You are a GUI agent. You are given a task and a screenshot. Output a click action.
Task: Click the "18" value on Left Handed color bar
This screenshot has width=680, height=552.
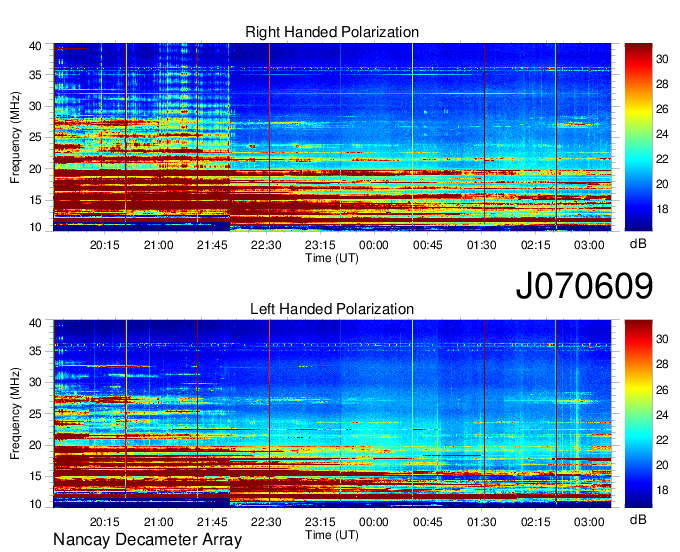click(662, 490)
